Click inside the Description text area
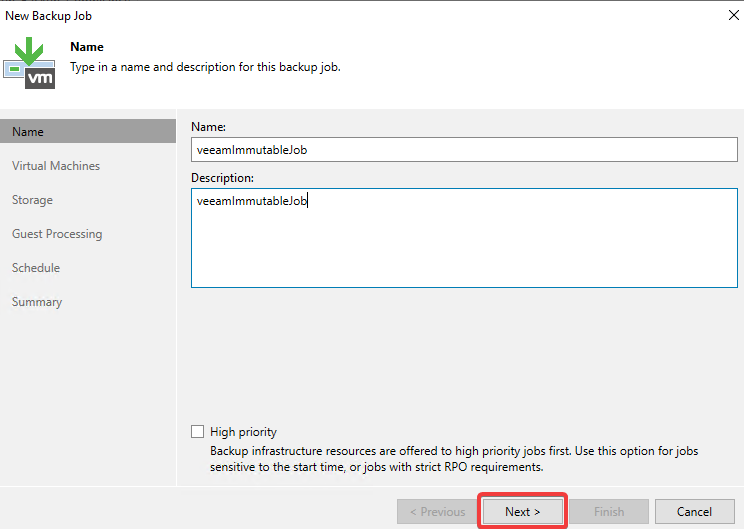The width and height of the screenshot is (744, 529). click(x=464, y=238)
